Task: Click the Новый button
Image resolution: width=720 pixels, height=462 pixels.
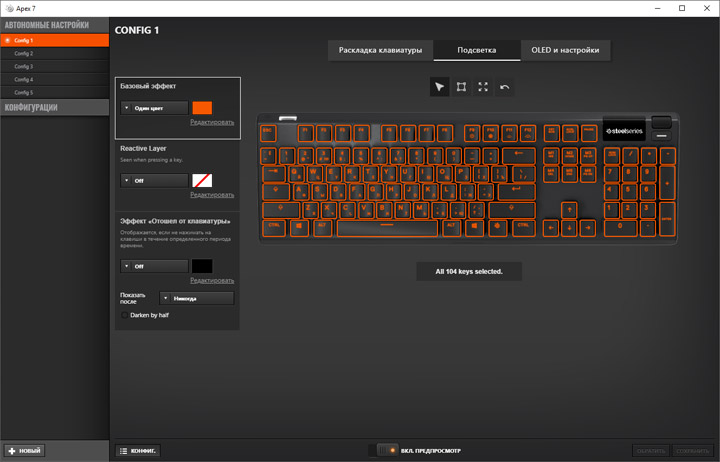Action: click(24, 451)
